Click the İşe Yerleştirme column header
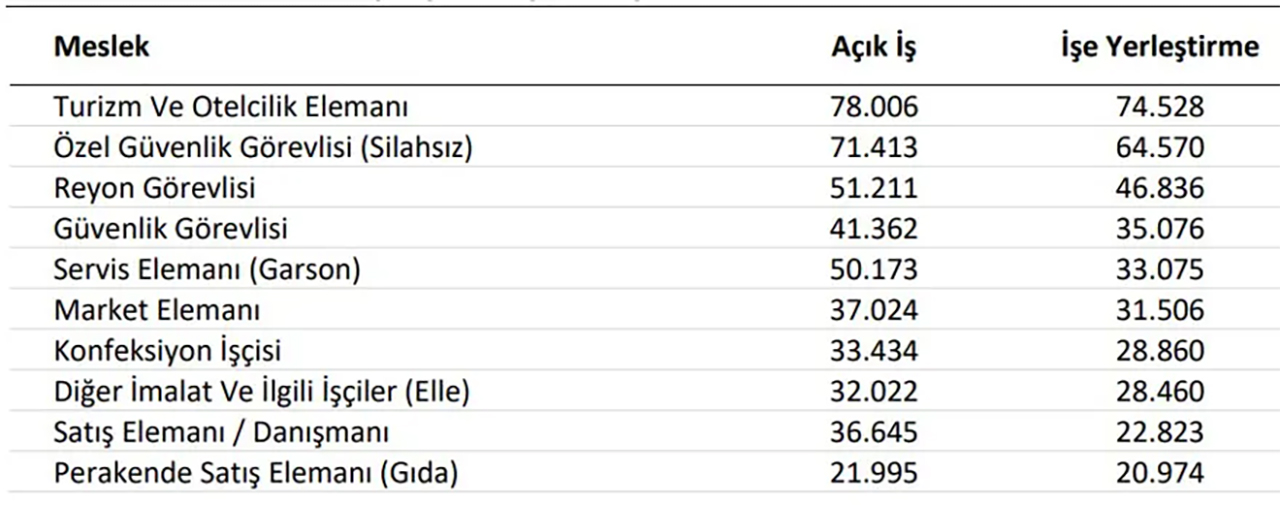 tap(1159, 48)
